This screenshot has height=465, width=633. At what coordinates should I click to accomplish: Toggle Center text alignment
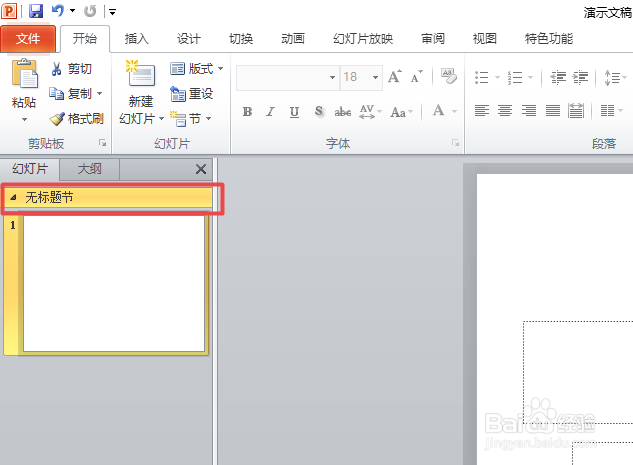tap(505, 111)
